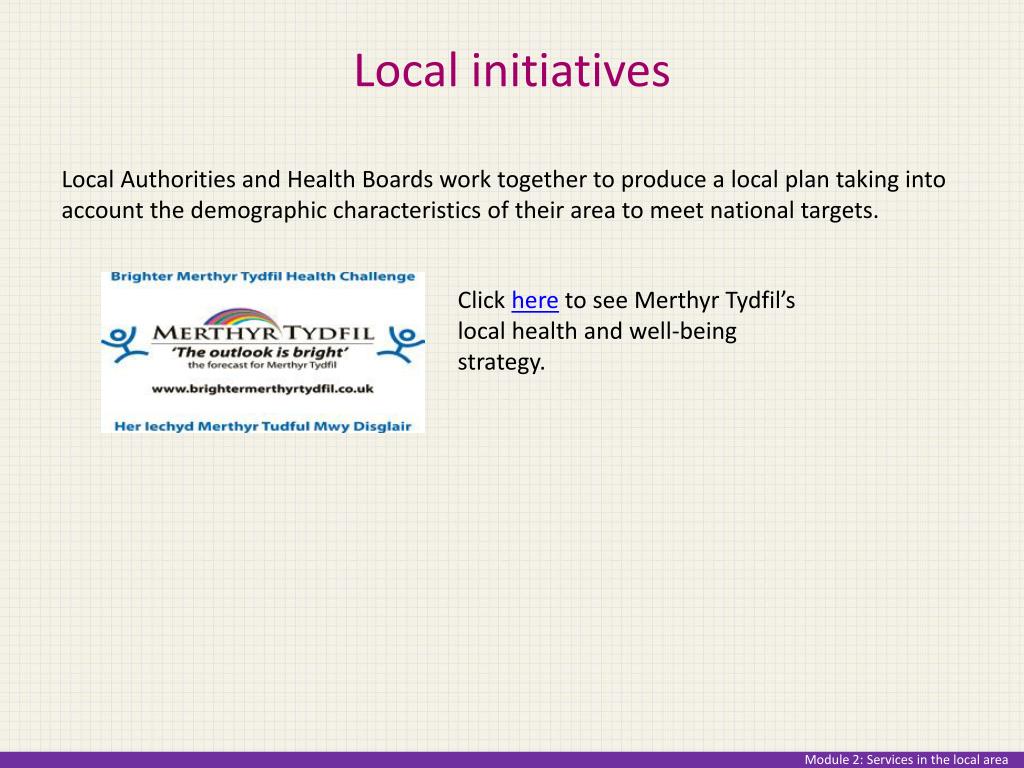Click the paragraph starting 'Local Authorities and Health Boards'

click(503, 195)
